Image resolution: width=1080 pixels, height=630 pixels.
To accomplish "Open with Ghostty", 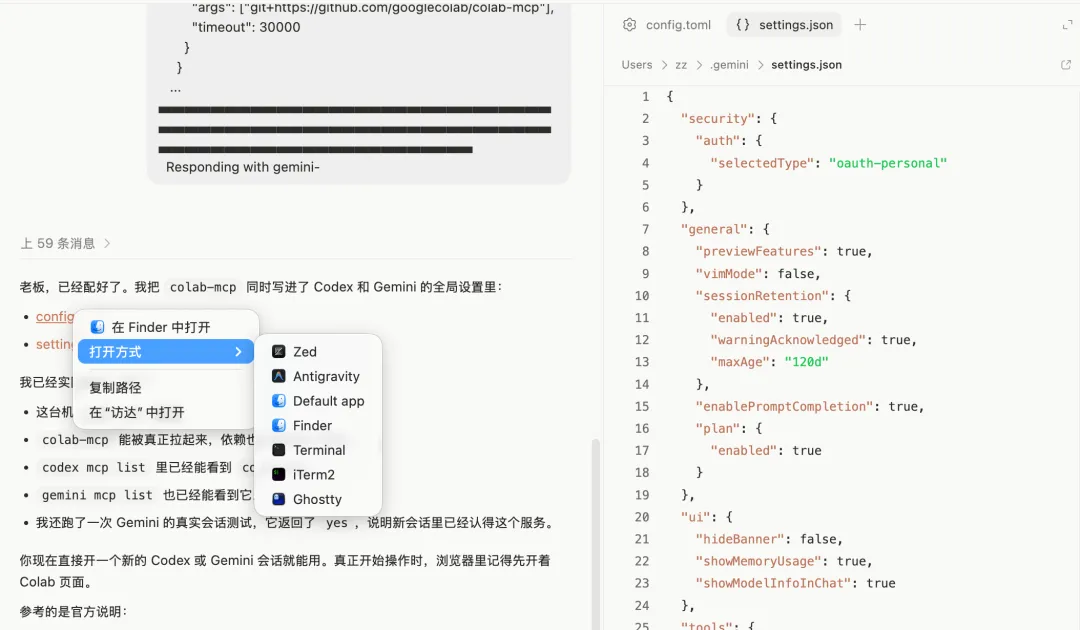I will [x=318, y=499].
